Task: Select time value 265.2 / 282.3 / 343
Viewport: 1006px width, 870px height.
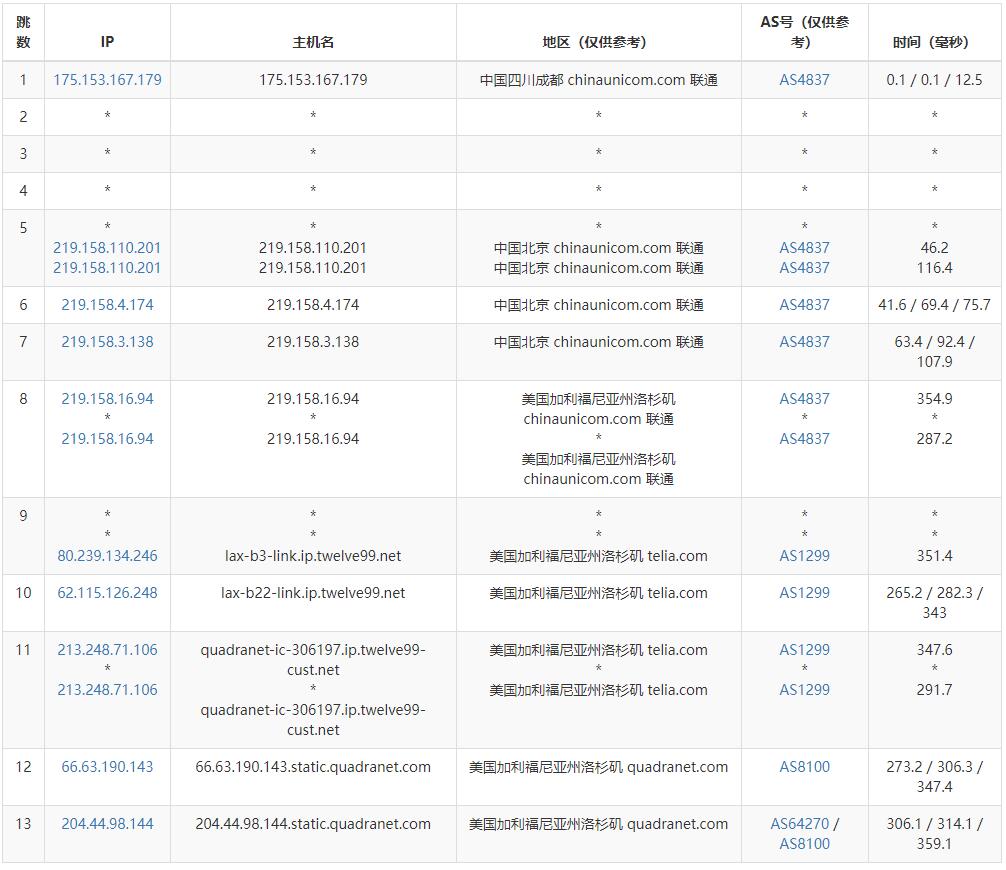Action: pos(934,602)
